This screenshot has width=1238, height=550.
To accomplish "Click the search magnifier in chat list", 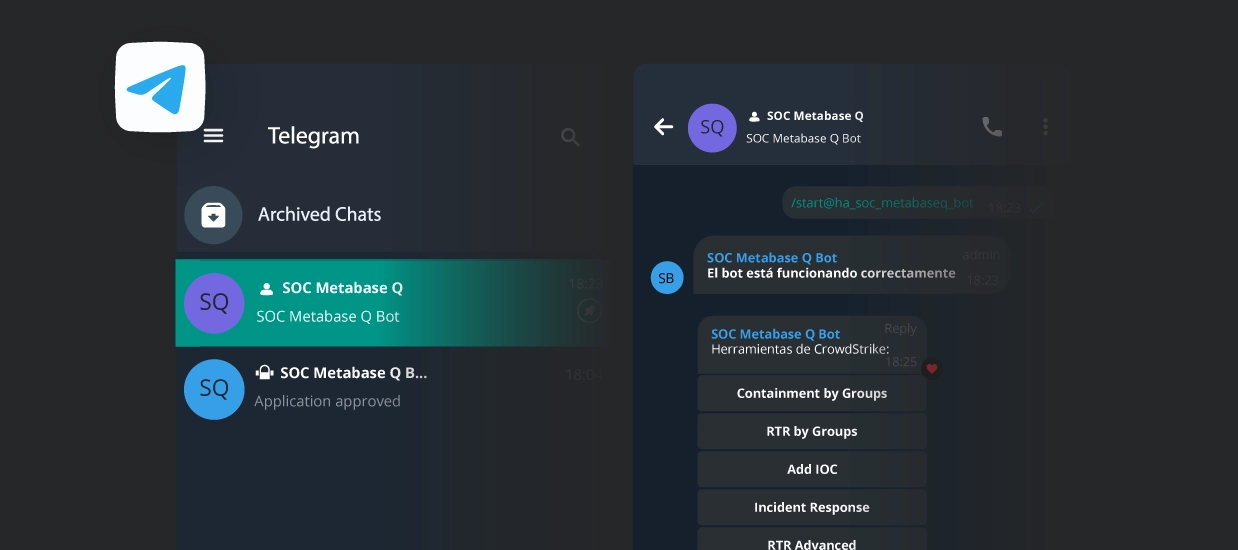I will pyautogui.click(x=570, y=137).
